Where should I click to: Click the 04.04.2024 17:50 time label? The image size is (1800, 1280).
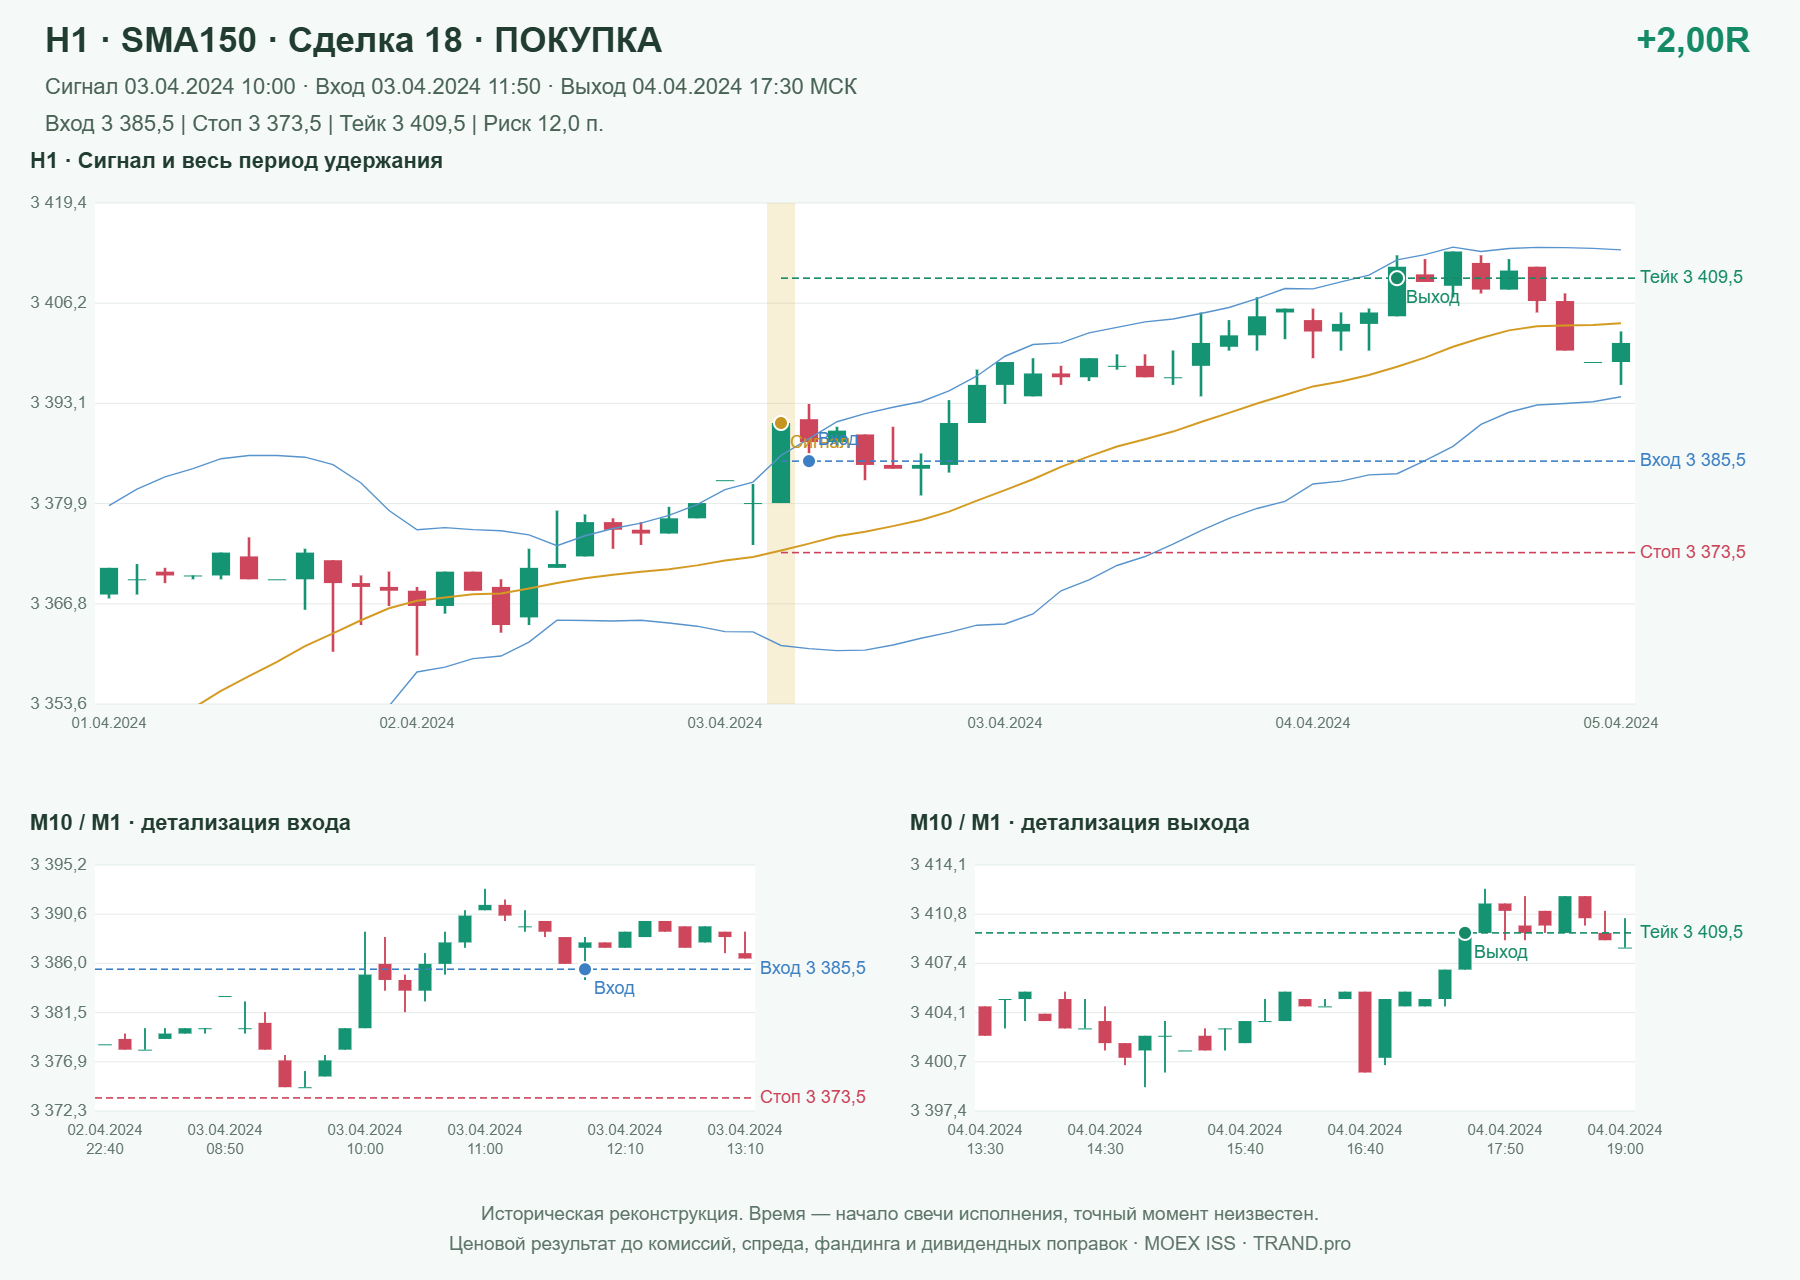(x=1505, y=1139)
